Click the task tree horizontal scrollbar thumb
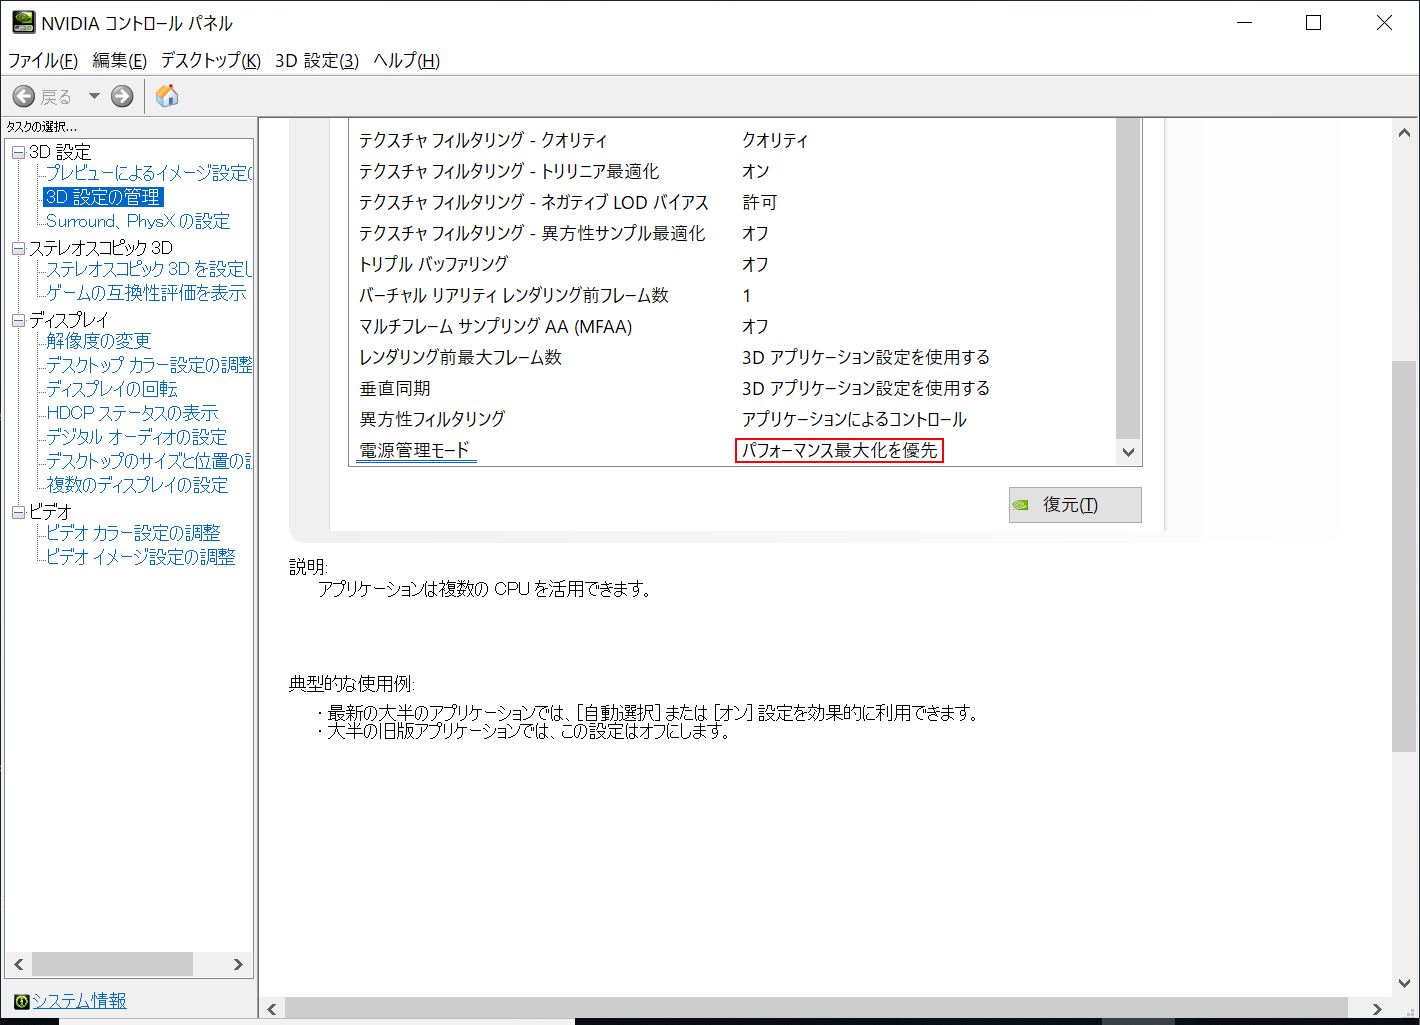 click(112, 964)
